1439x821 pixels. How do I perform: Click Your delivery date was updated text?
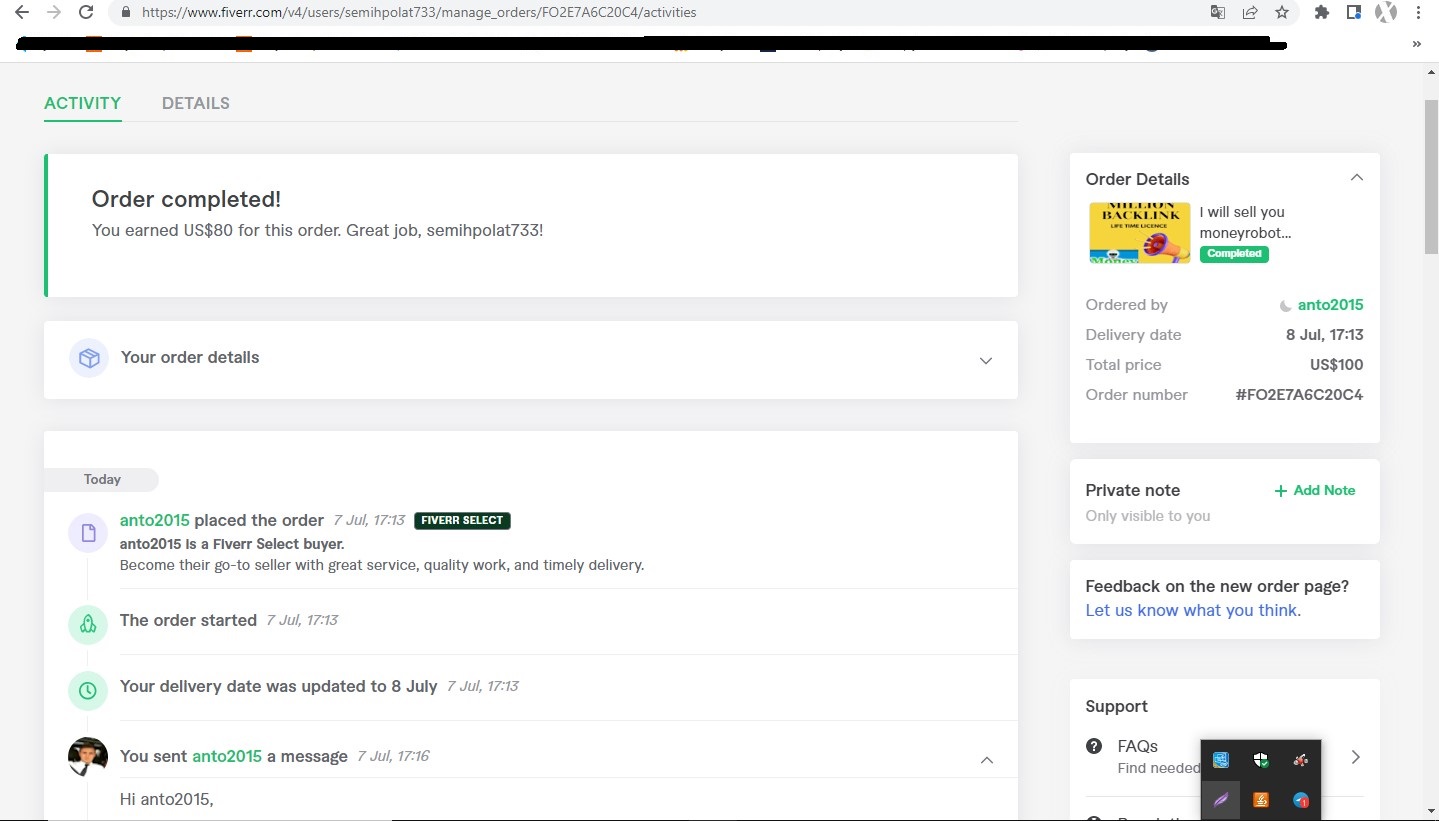point(278,686)
